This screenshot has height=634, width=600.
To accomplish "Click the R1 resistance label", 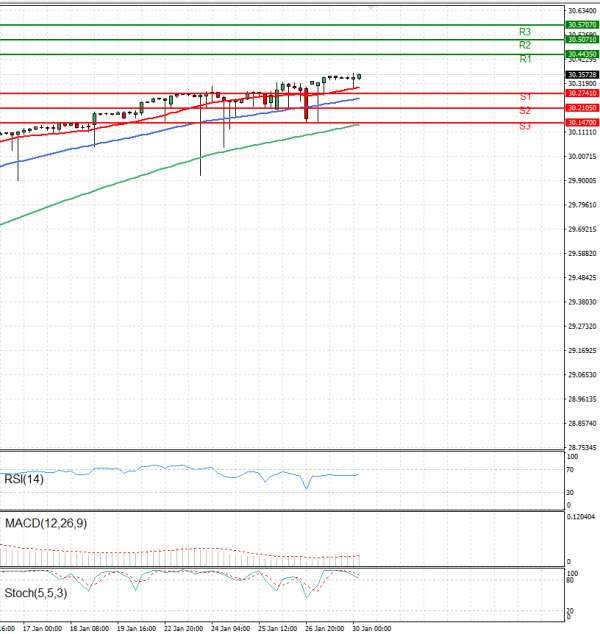I will [x=525, y=59].
